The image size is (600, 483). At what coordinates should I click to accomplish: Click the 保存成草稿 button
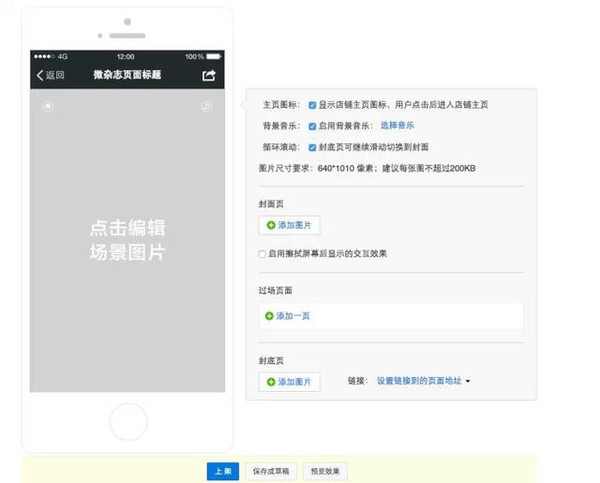271,471
